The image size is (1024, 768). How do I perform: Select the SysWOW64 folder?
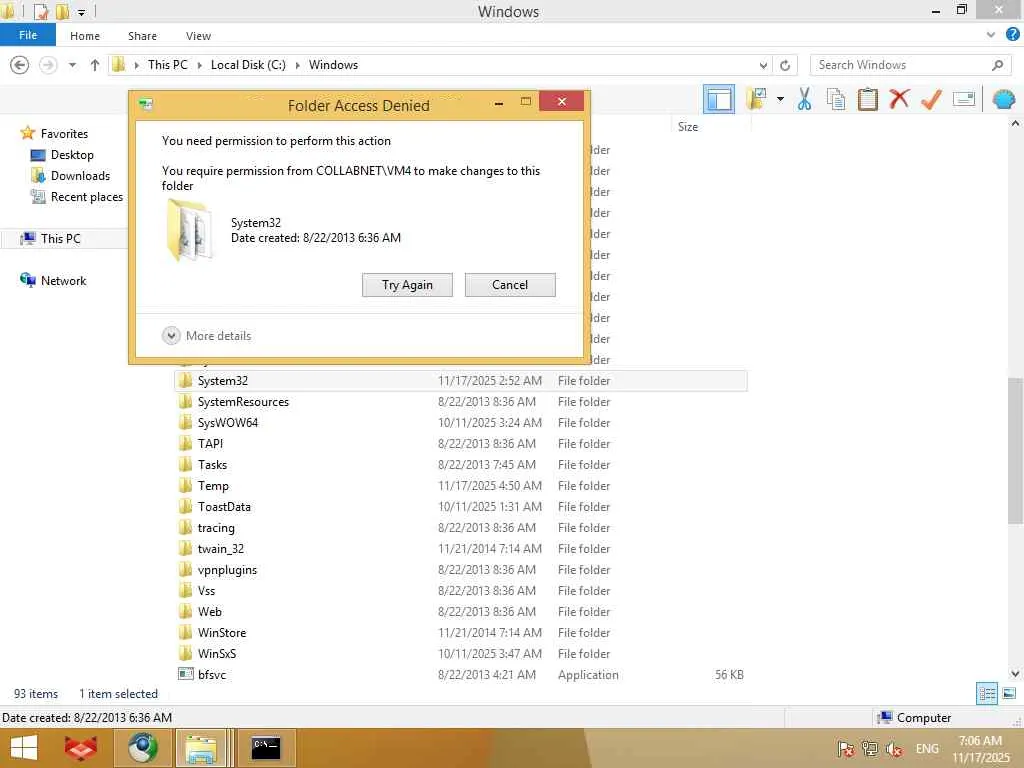228,423
